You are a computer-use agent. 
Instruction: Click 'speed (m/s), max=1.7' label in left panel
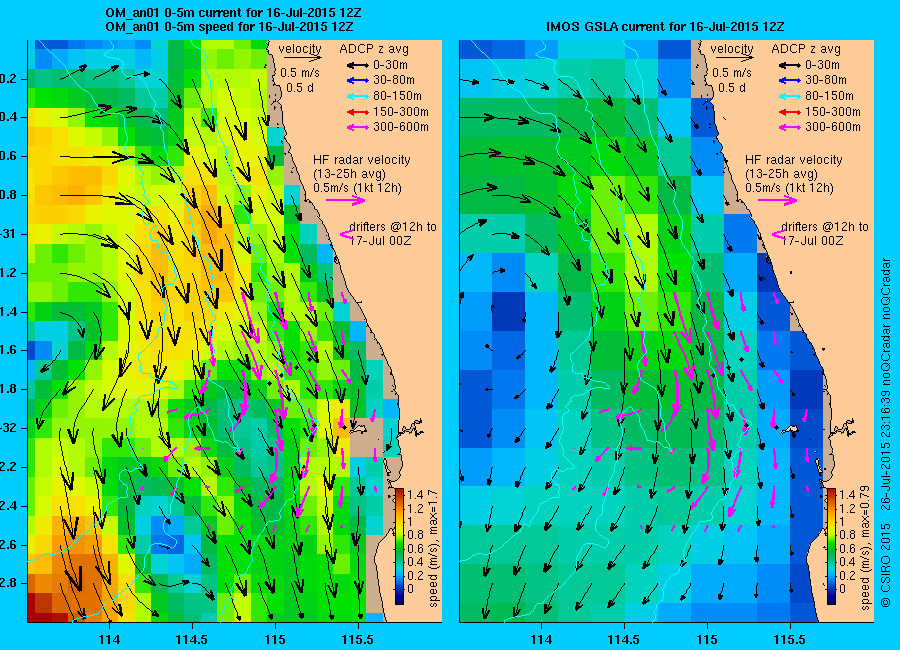[433, 548]
